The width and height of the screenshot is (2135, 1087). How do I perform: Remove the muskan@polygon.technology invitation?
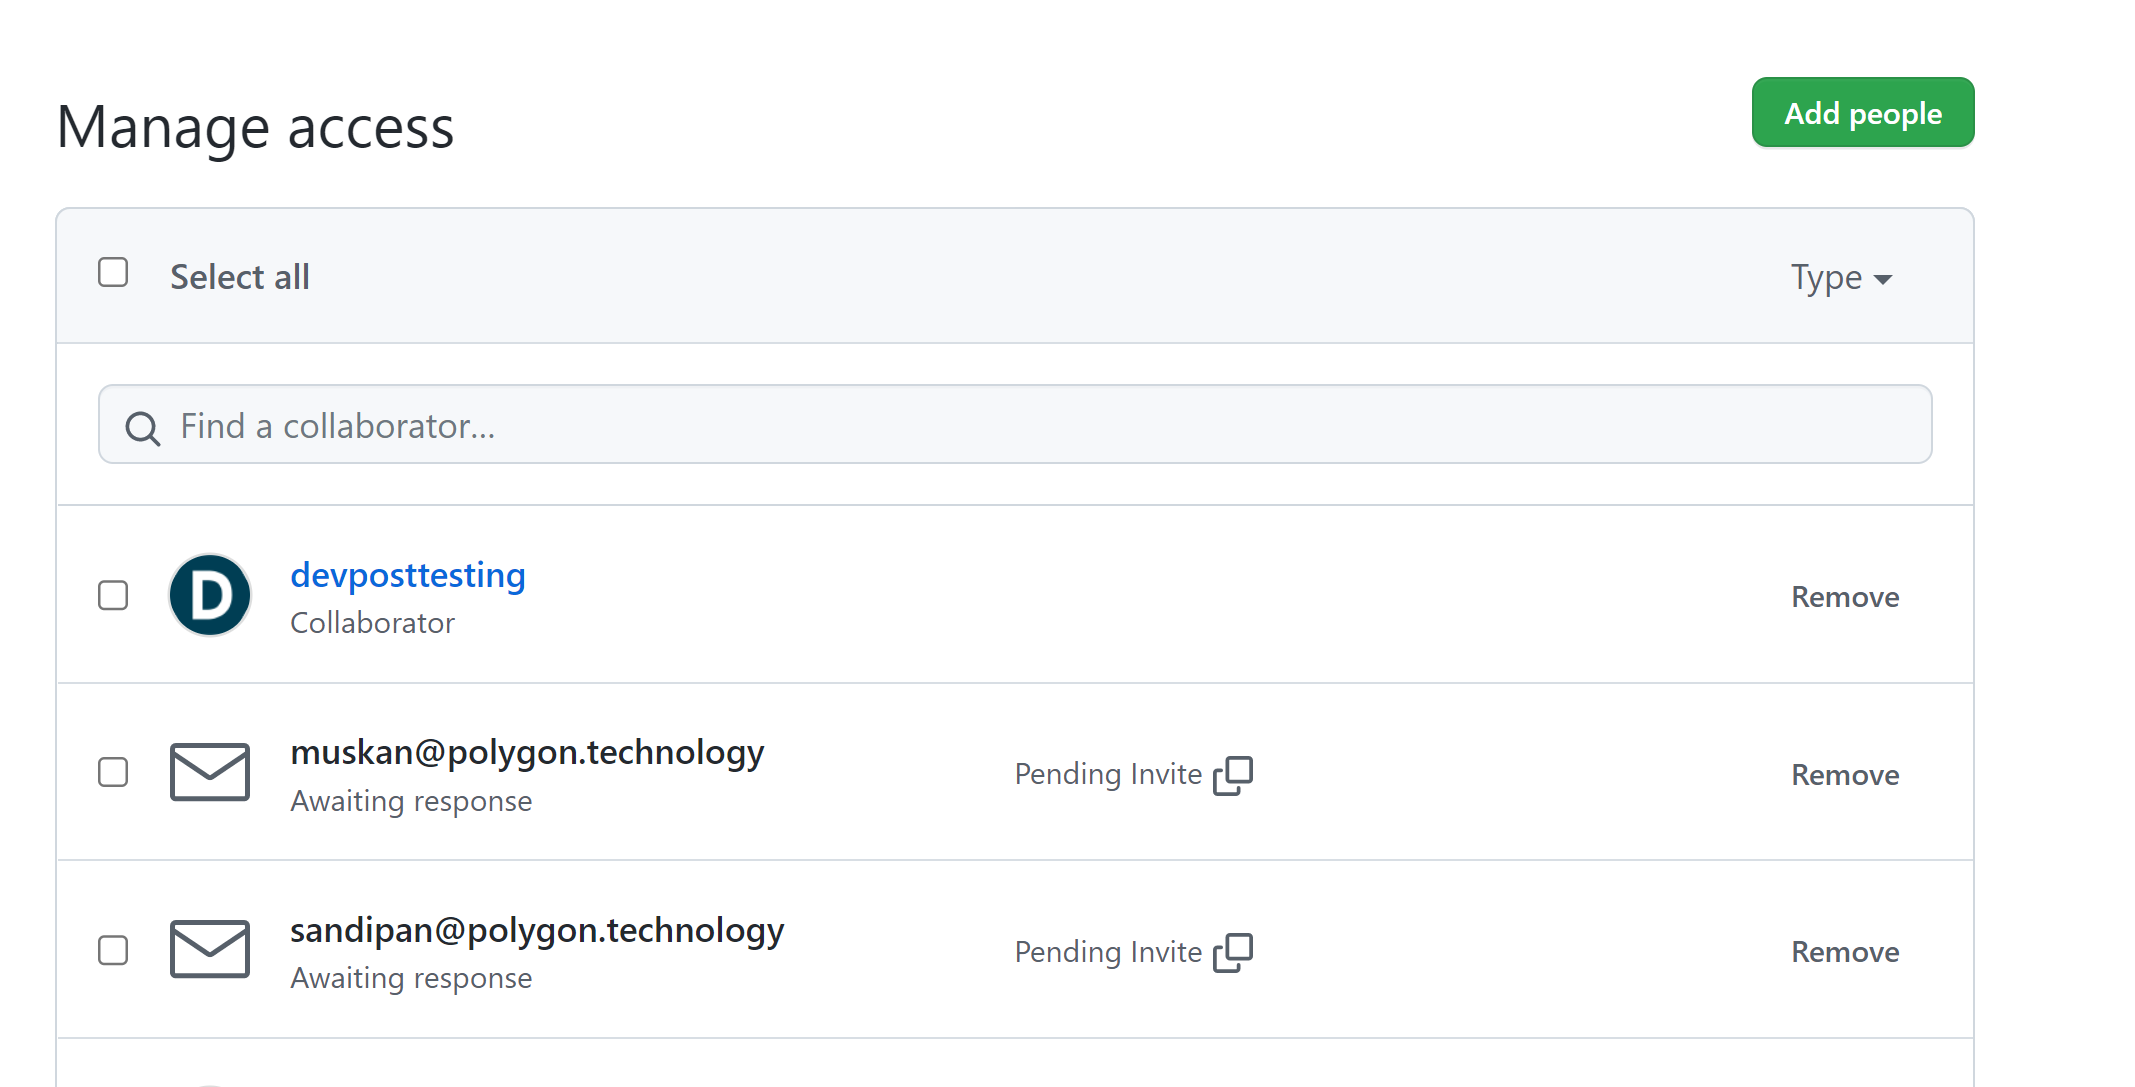point(1844,775)
